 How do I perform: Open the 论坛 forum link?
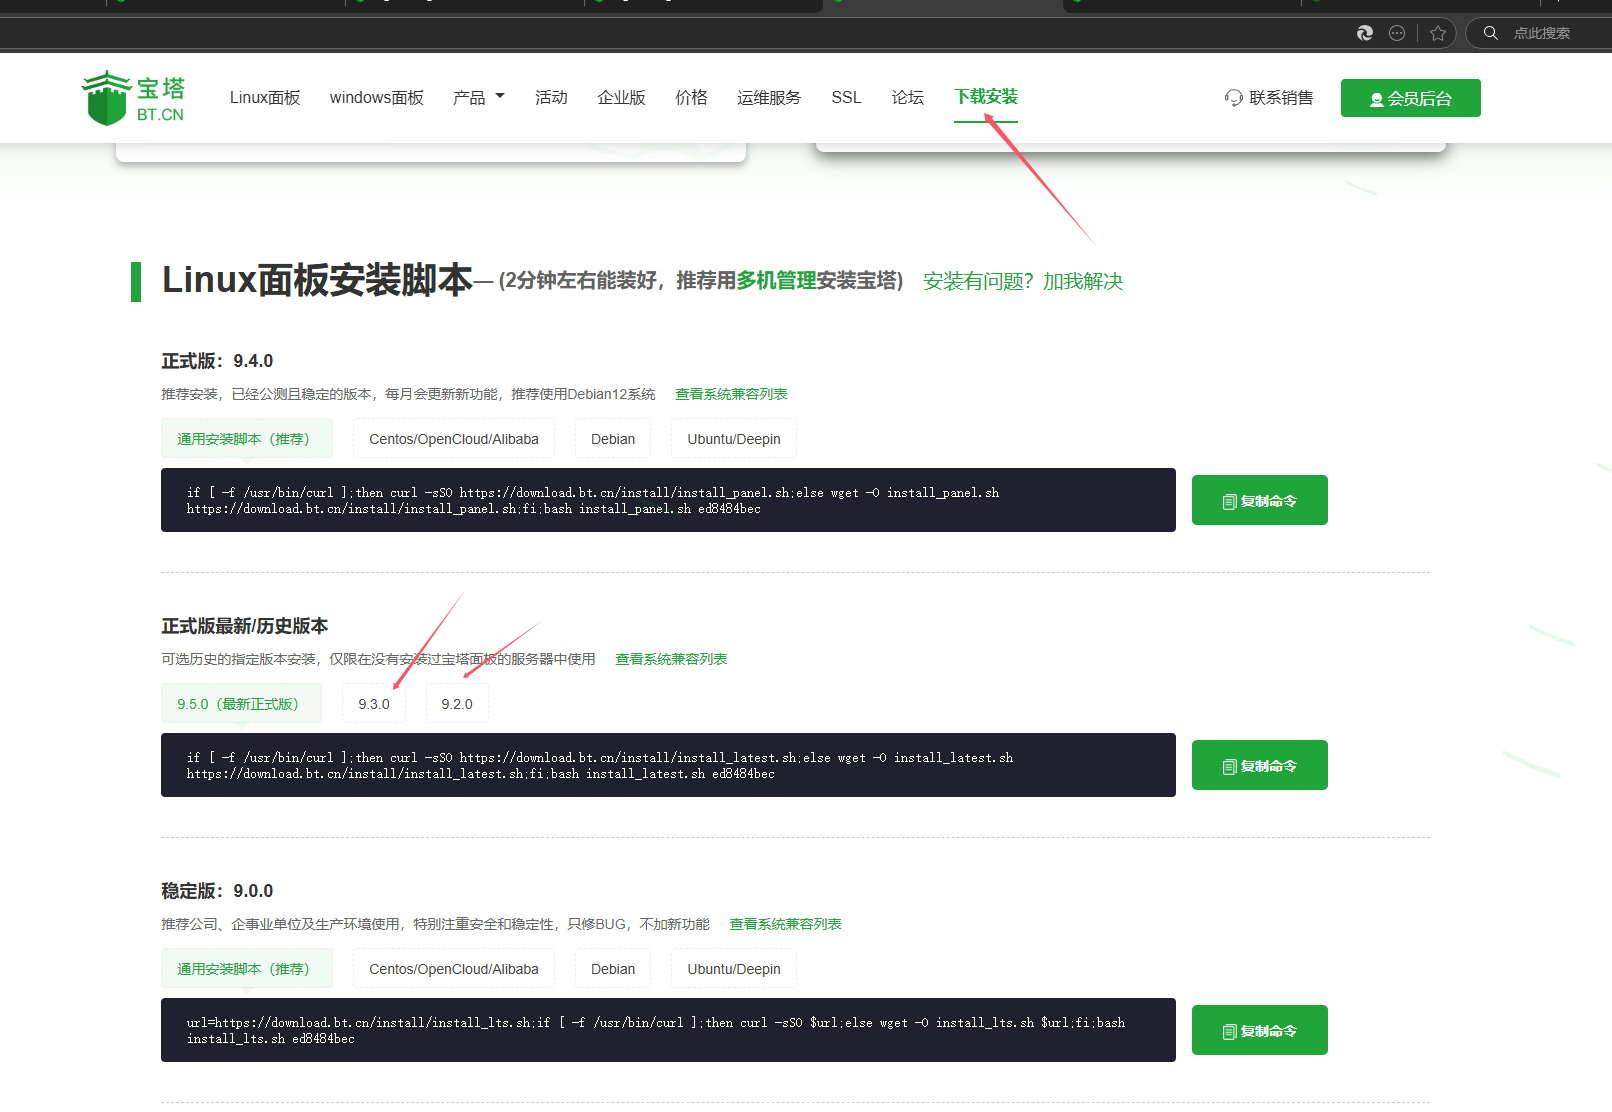(x=908, y=97)
